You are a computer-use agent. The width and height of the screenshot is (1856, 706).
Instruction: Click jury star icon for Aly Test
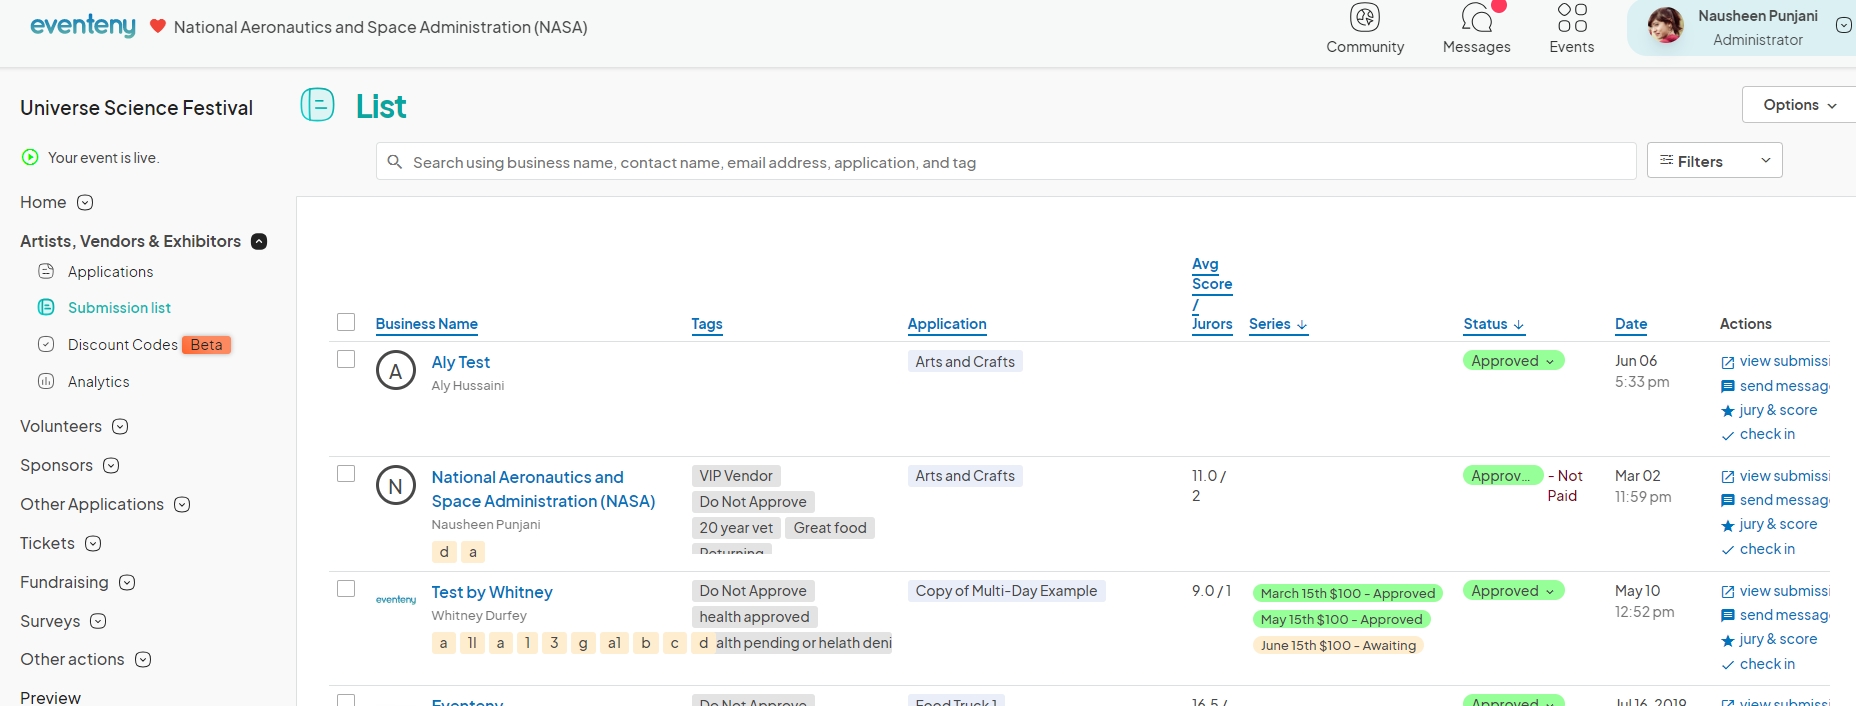click(1728, 411)
